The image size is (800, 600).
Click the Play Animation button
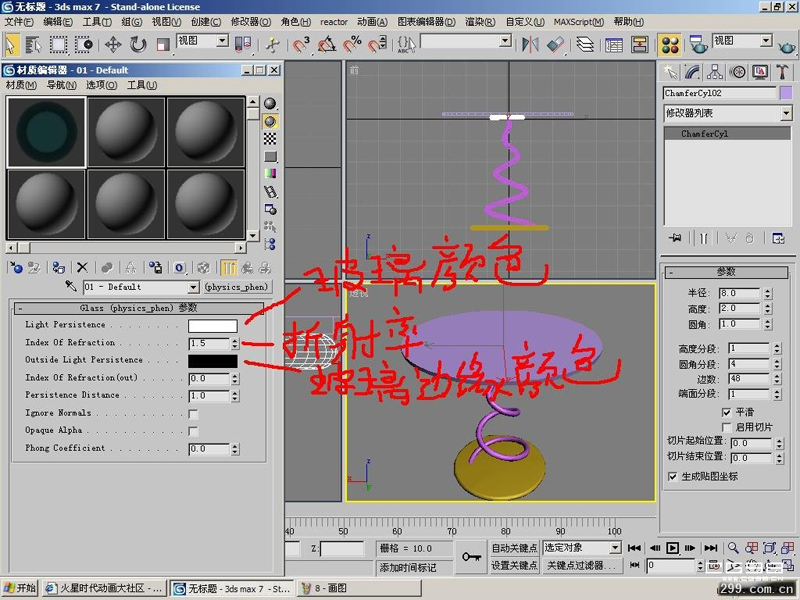coord(672,548)
